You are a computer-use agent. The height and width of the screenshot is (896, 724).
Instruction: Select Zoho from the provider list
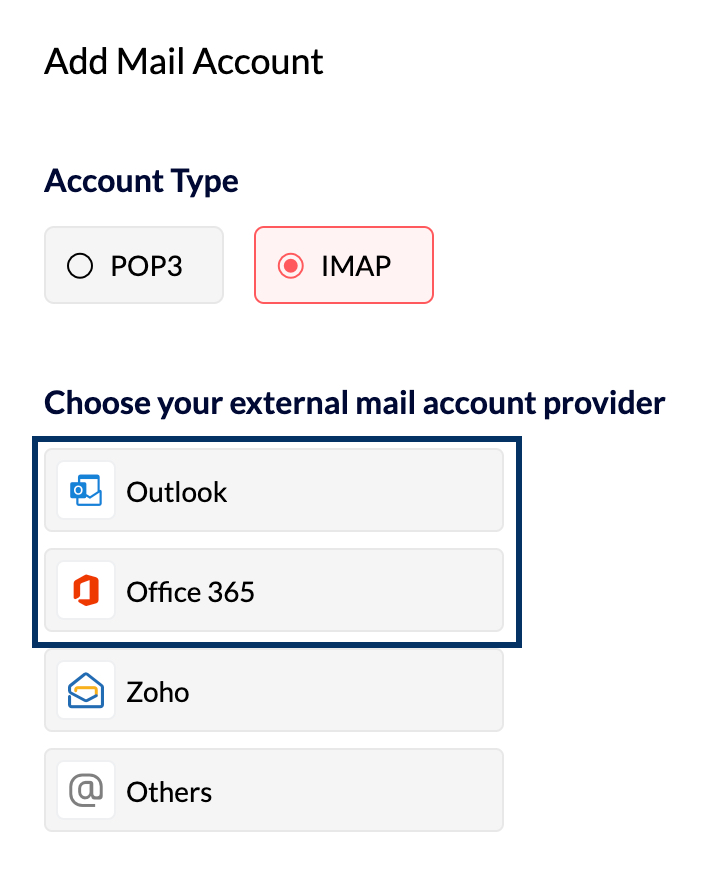coord(273,690)
